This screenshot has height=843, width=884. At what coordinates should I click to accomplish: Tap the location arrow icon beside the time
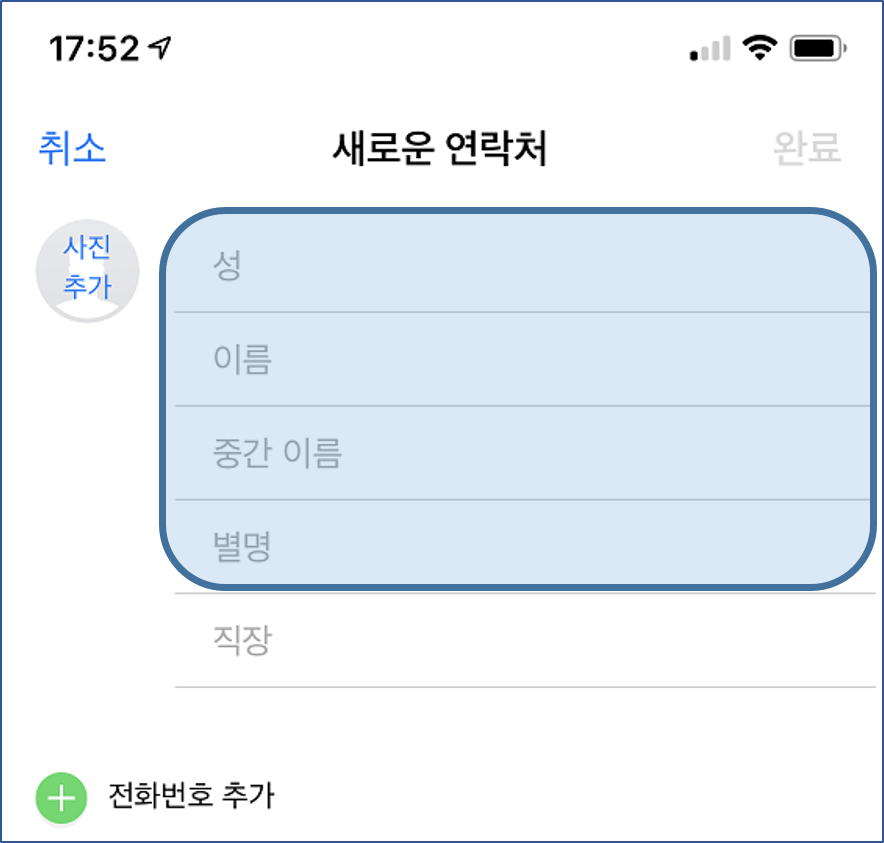click(x=160, y=48)
